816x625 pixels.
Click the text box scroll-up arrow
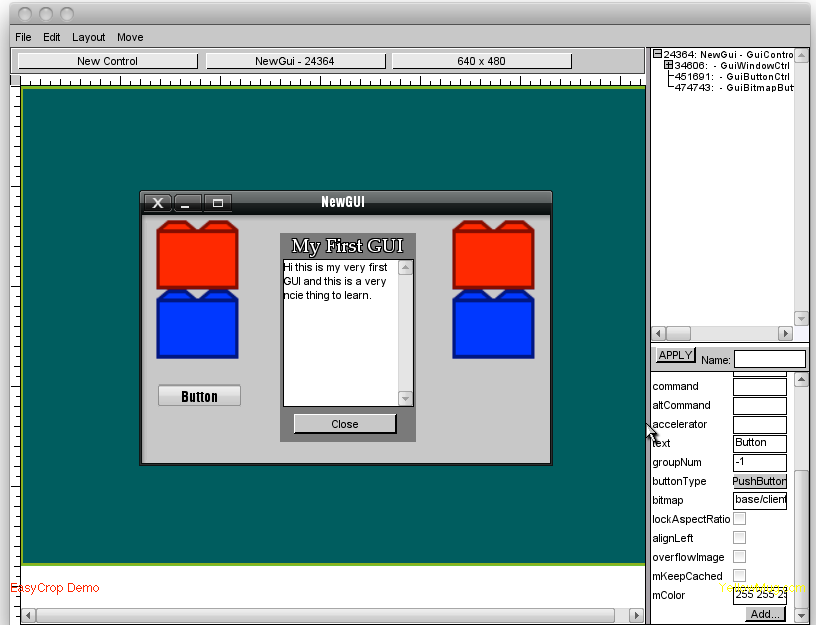[405, 267]
